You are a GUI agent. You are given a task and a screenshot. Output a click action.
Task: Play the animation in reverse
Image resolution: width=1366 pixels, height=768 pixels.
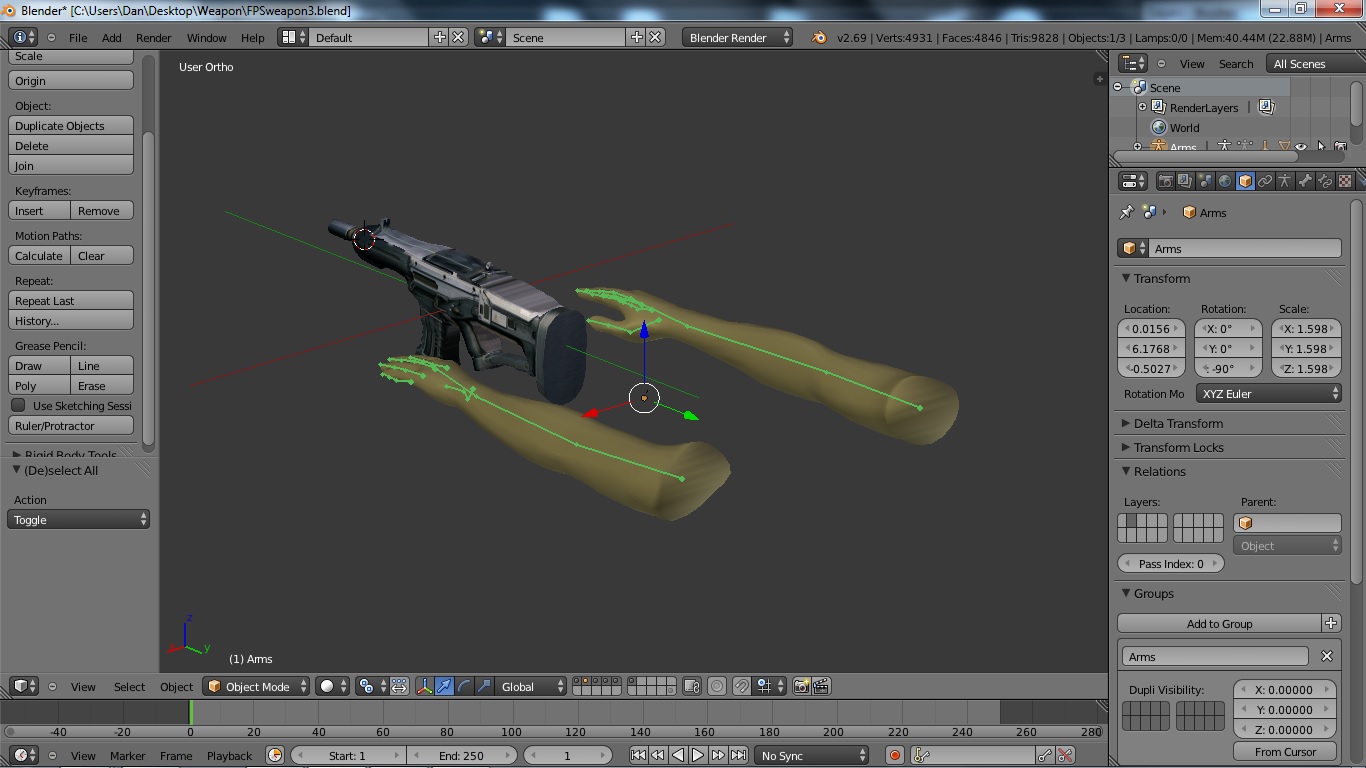pyautogui.click(x=678, y=755)
